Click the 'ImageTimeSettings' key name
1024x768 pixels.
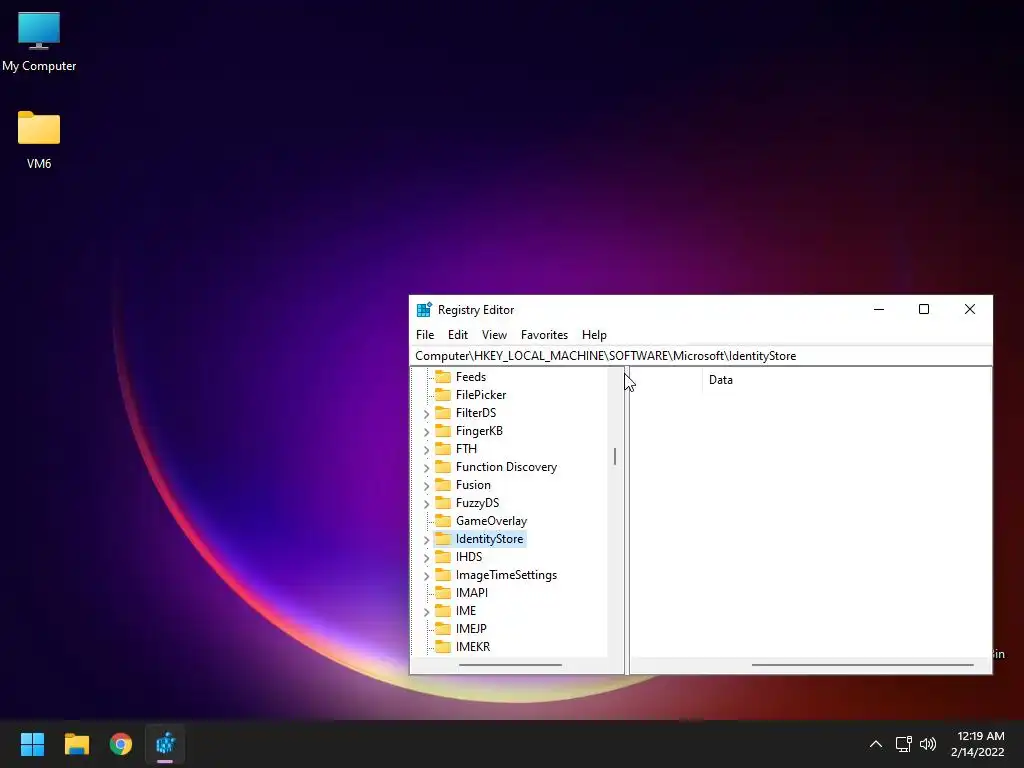pyautogui.click(x=506, y=575)
